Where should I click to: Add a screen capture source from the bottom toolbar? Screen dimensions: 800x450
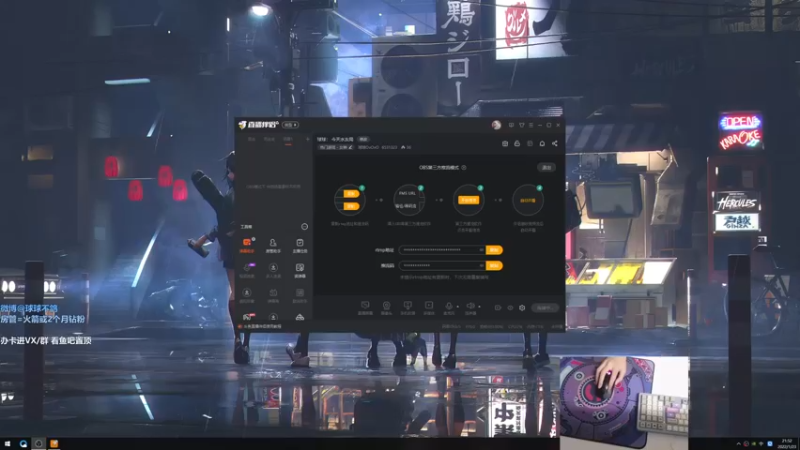(x=365, y=308)
